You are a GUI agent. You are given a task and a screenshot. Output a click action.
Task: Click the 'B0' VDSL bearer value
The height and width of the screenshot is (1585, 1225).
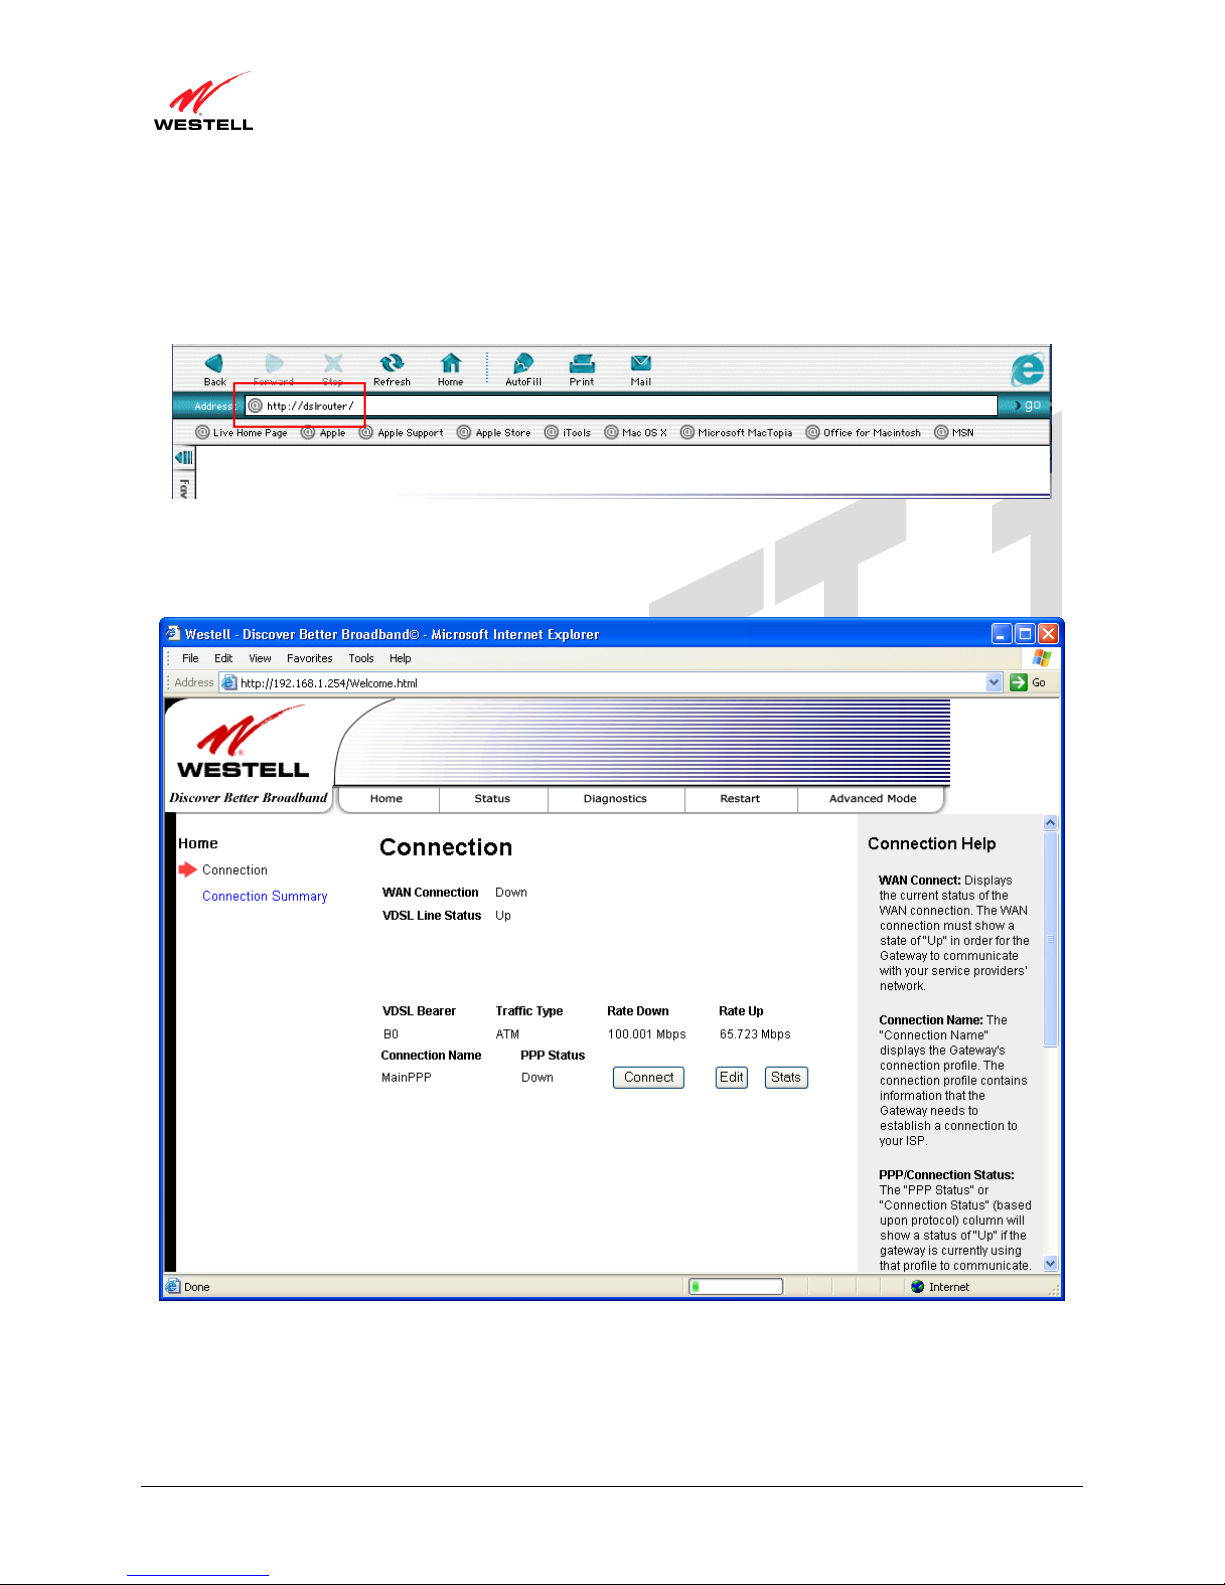[x=390, y=1035]
